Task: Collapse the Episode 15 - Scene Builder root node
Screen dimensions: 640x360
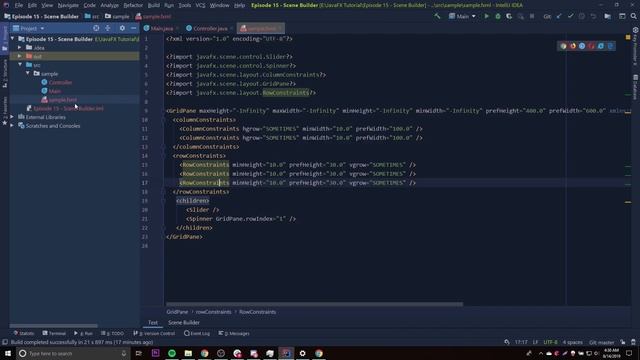Action: [12, 39]
